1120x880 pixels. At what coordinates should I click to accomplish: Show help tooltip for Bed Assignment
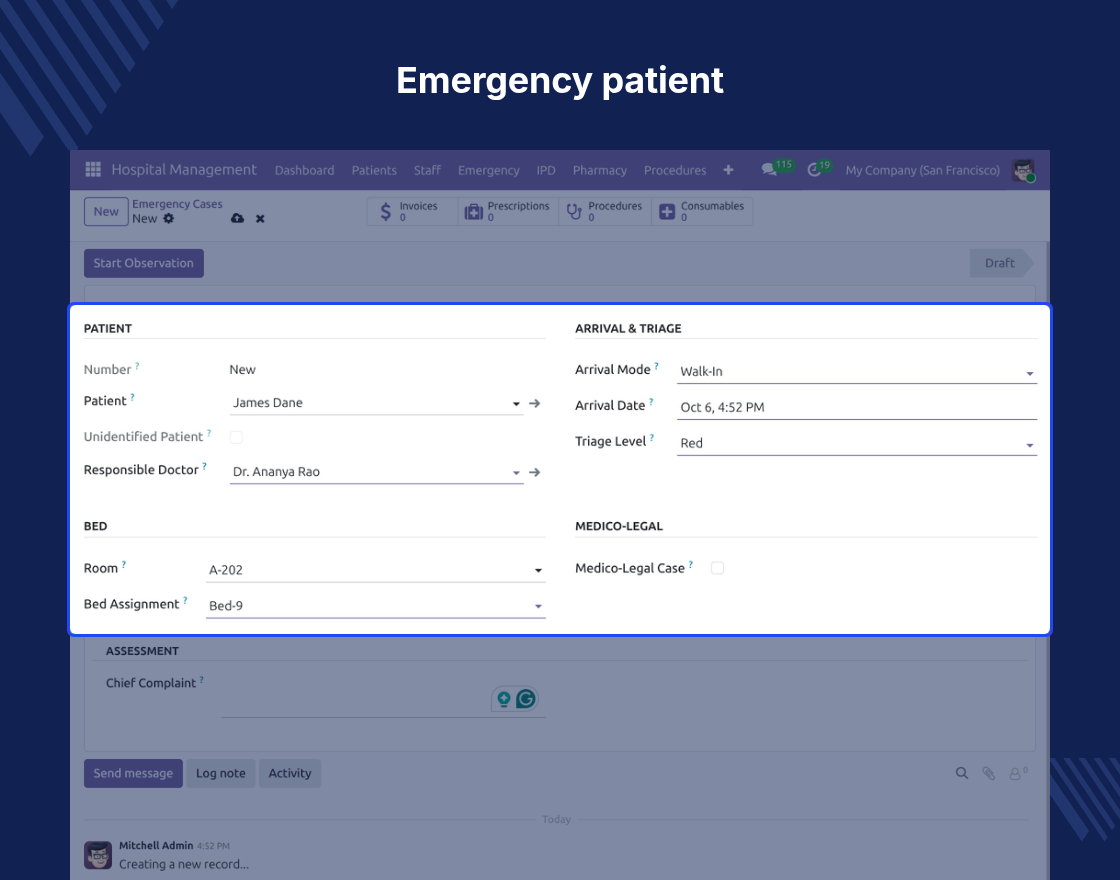pos(185,600)
